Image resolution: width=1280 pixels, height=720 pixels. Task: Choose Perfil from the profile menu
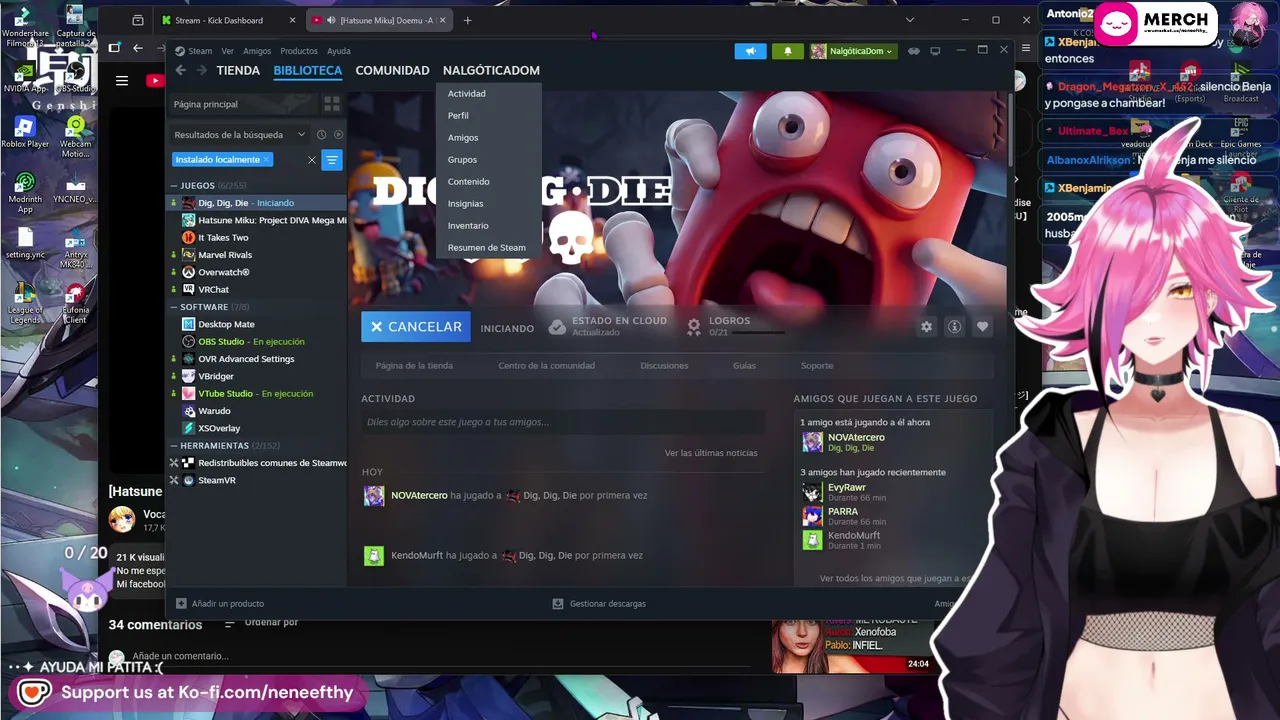(x=458, y=116)
